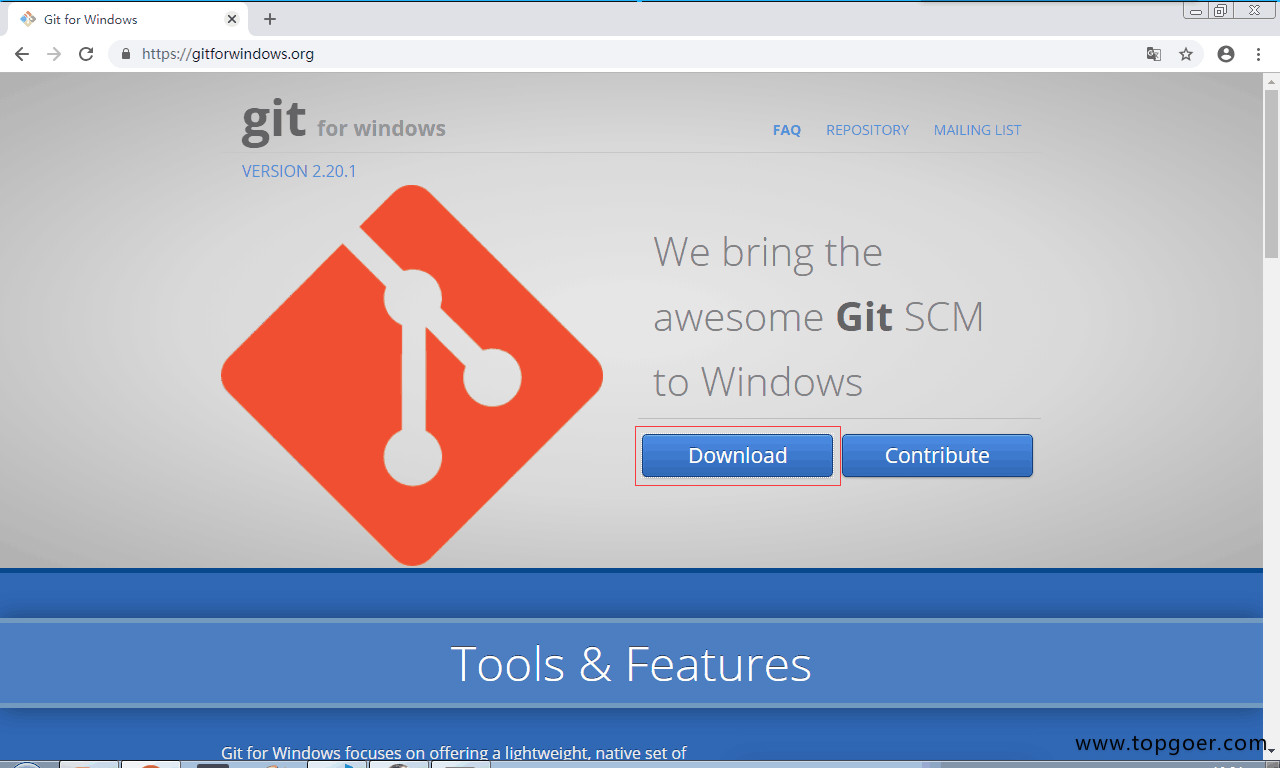Open the Translate page icon
The height and width of the screenshot is (768, 1280).
point(1154,54)
